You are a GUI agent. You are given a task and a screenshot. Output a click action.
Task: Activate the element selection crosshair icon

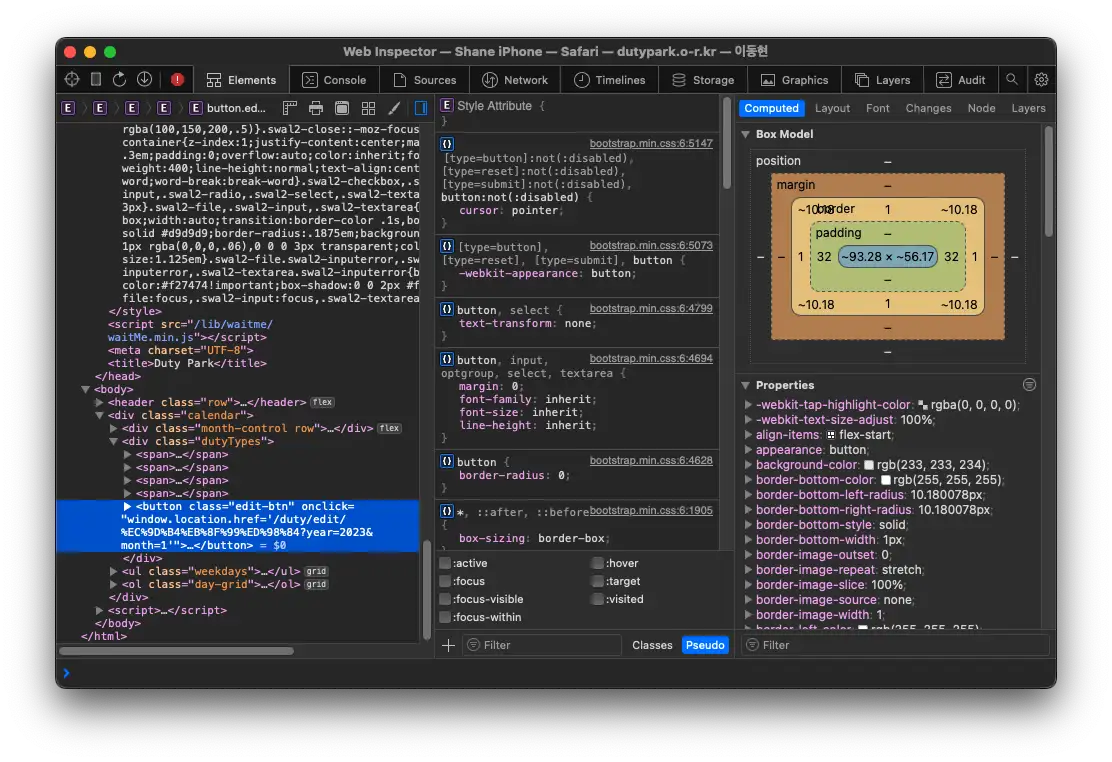(72, 79)
